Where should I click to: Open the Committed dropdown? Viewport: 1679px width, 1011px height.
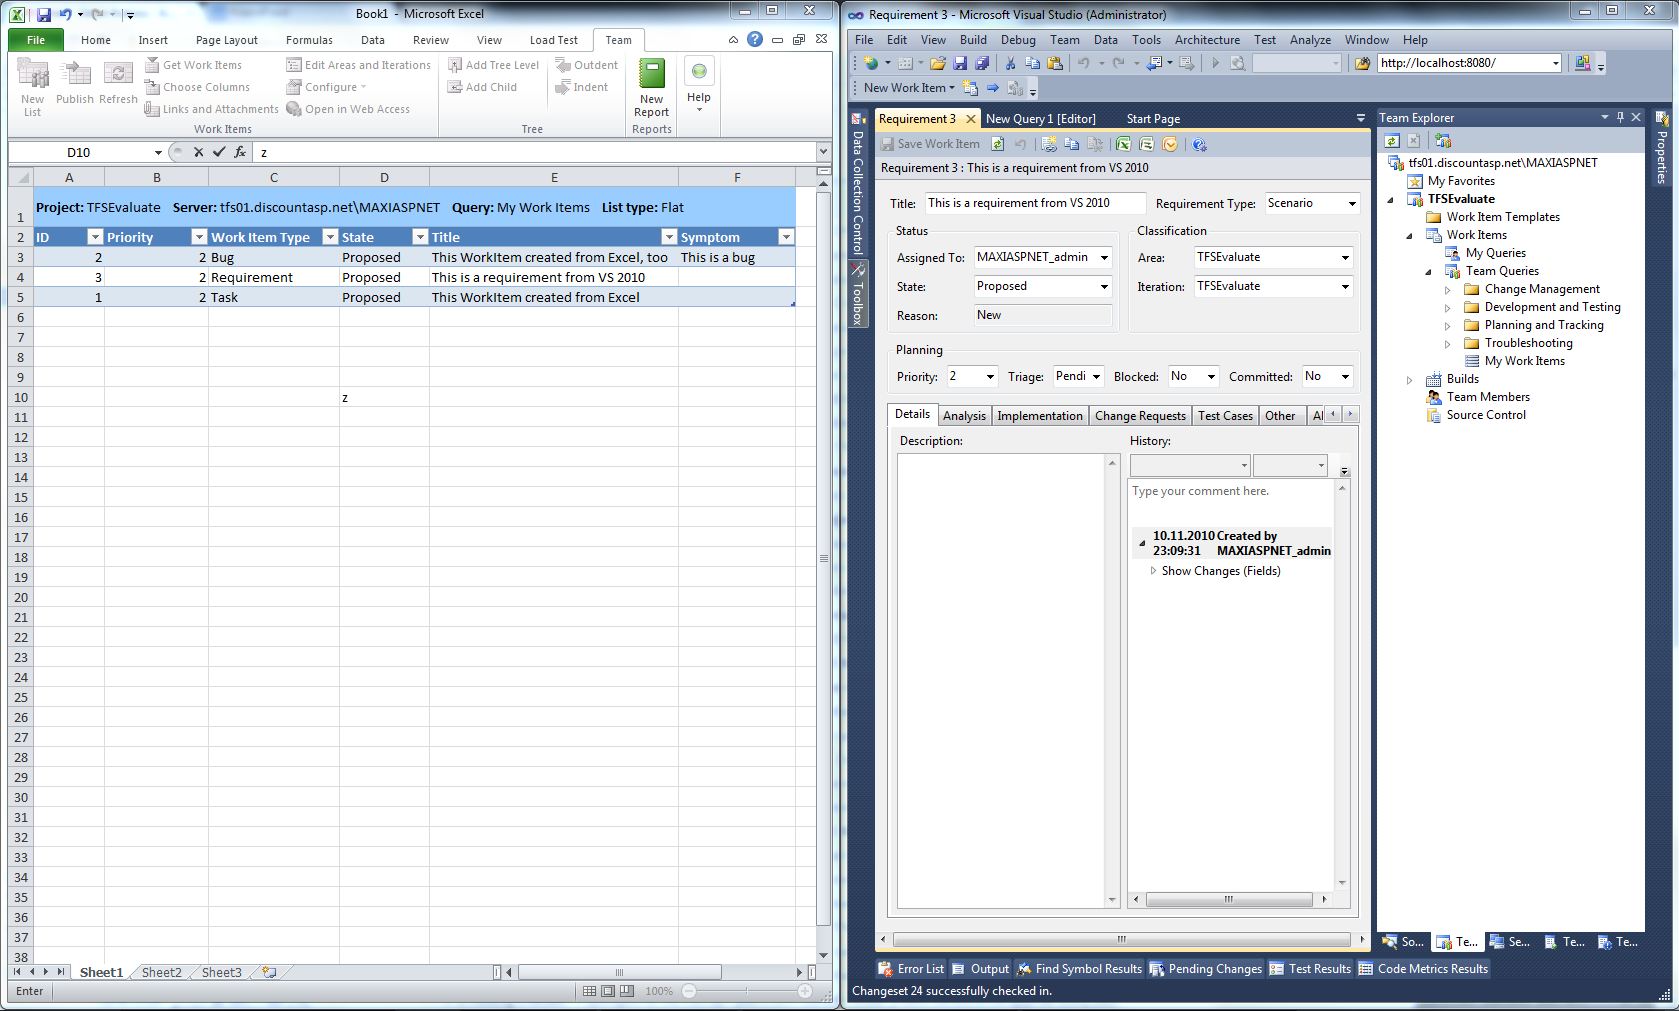click(x=1345, y=377)
